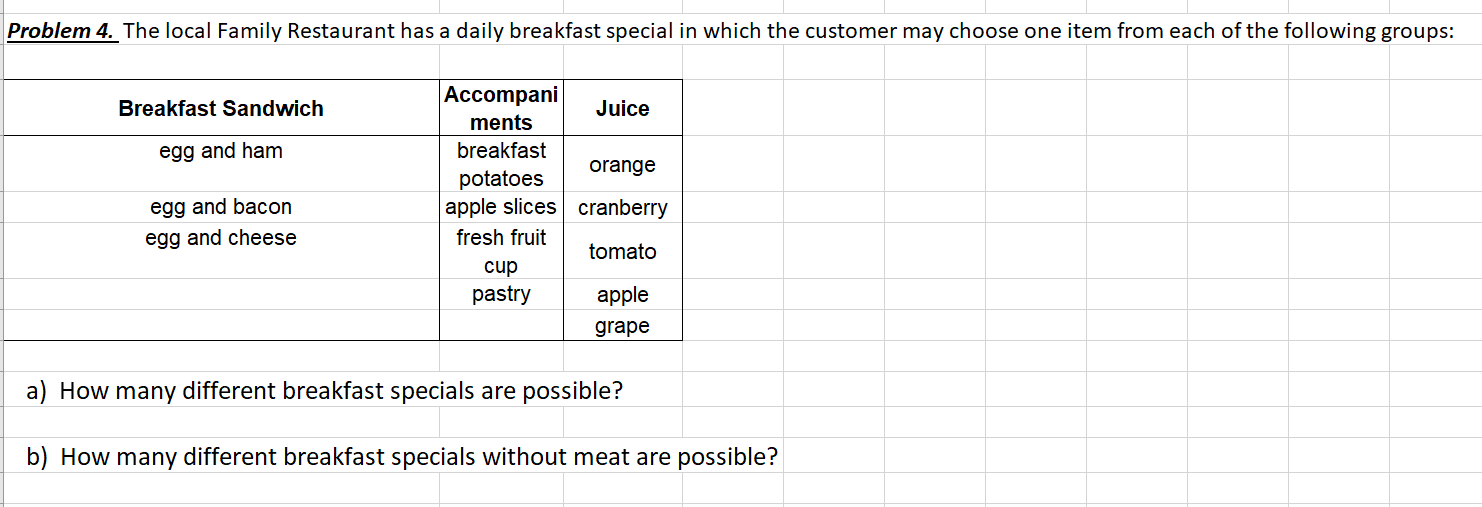Image resolution: width=1482 pixels, height=507 pixels.
Task: Select the empty Accompaniments cell beside grape
Action: (x=501, y=326)
